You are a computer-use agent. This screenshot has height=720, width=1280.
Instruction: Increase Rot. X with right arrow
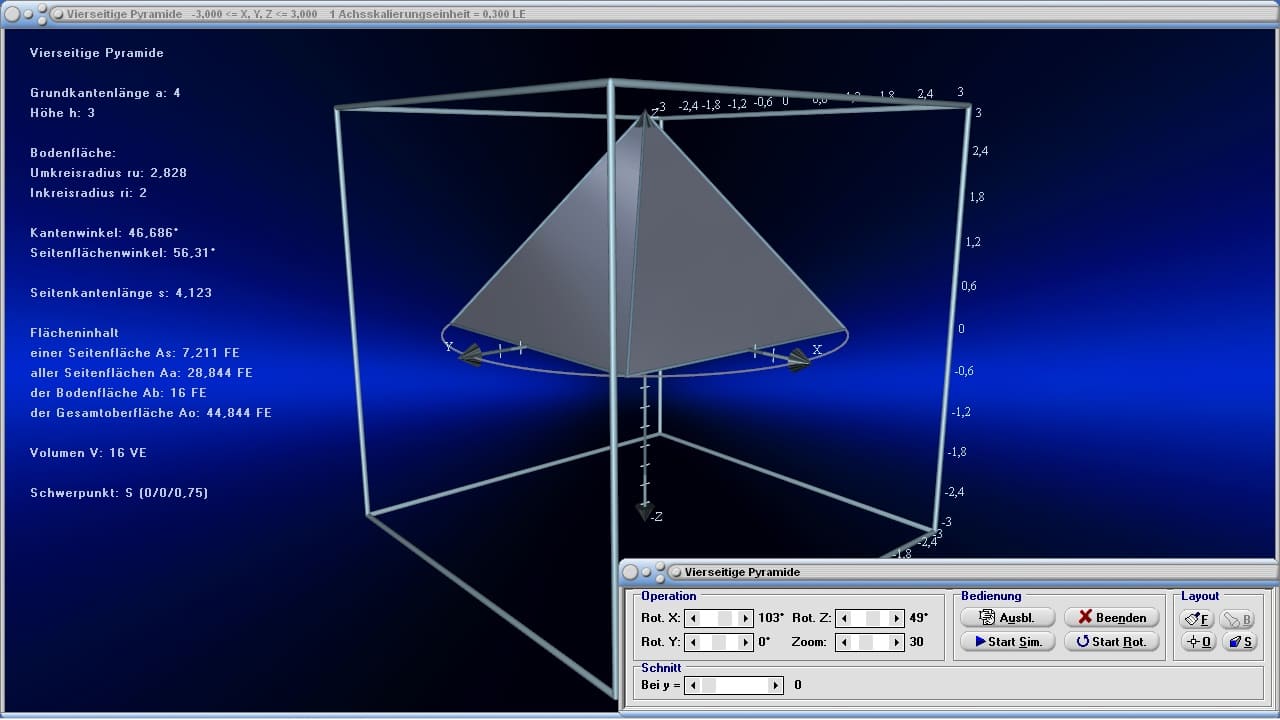coord(745,619)
